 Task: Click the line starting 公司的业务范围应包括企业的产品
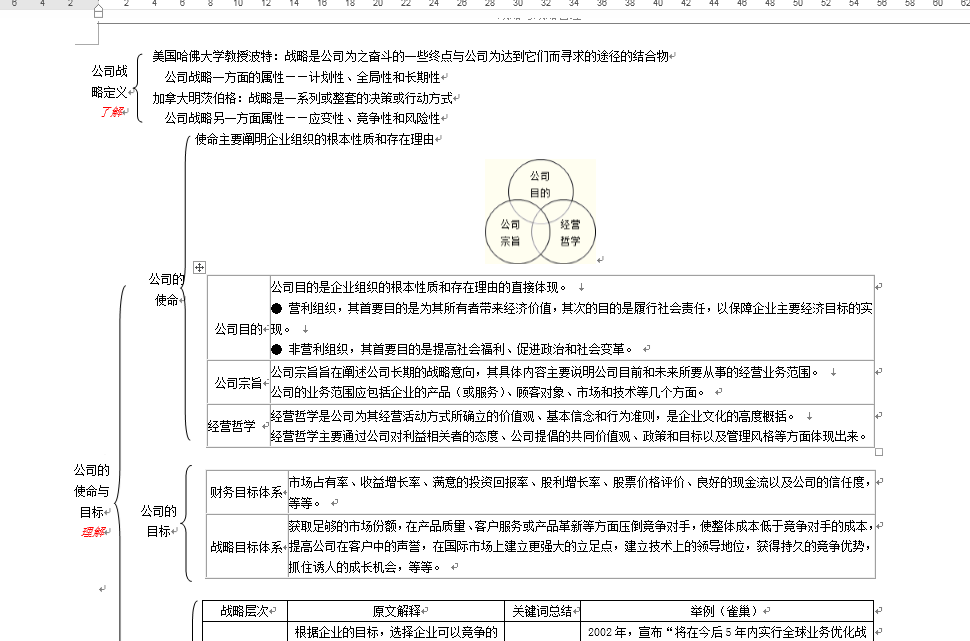coord(487,392)
